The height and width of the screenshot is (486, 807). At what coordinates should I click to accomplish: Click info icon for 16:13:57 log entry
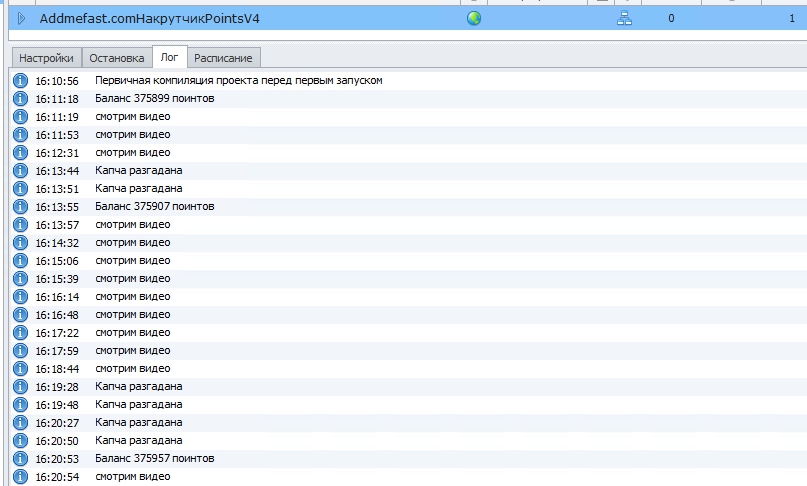[x=20, y=224]
